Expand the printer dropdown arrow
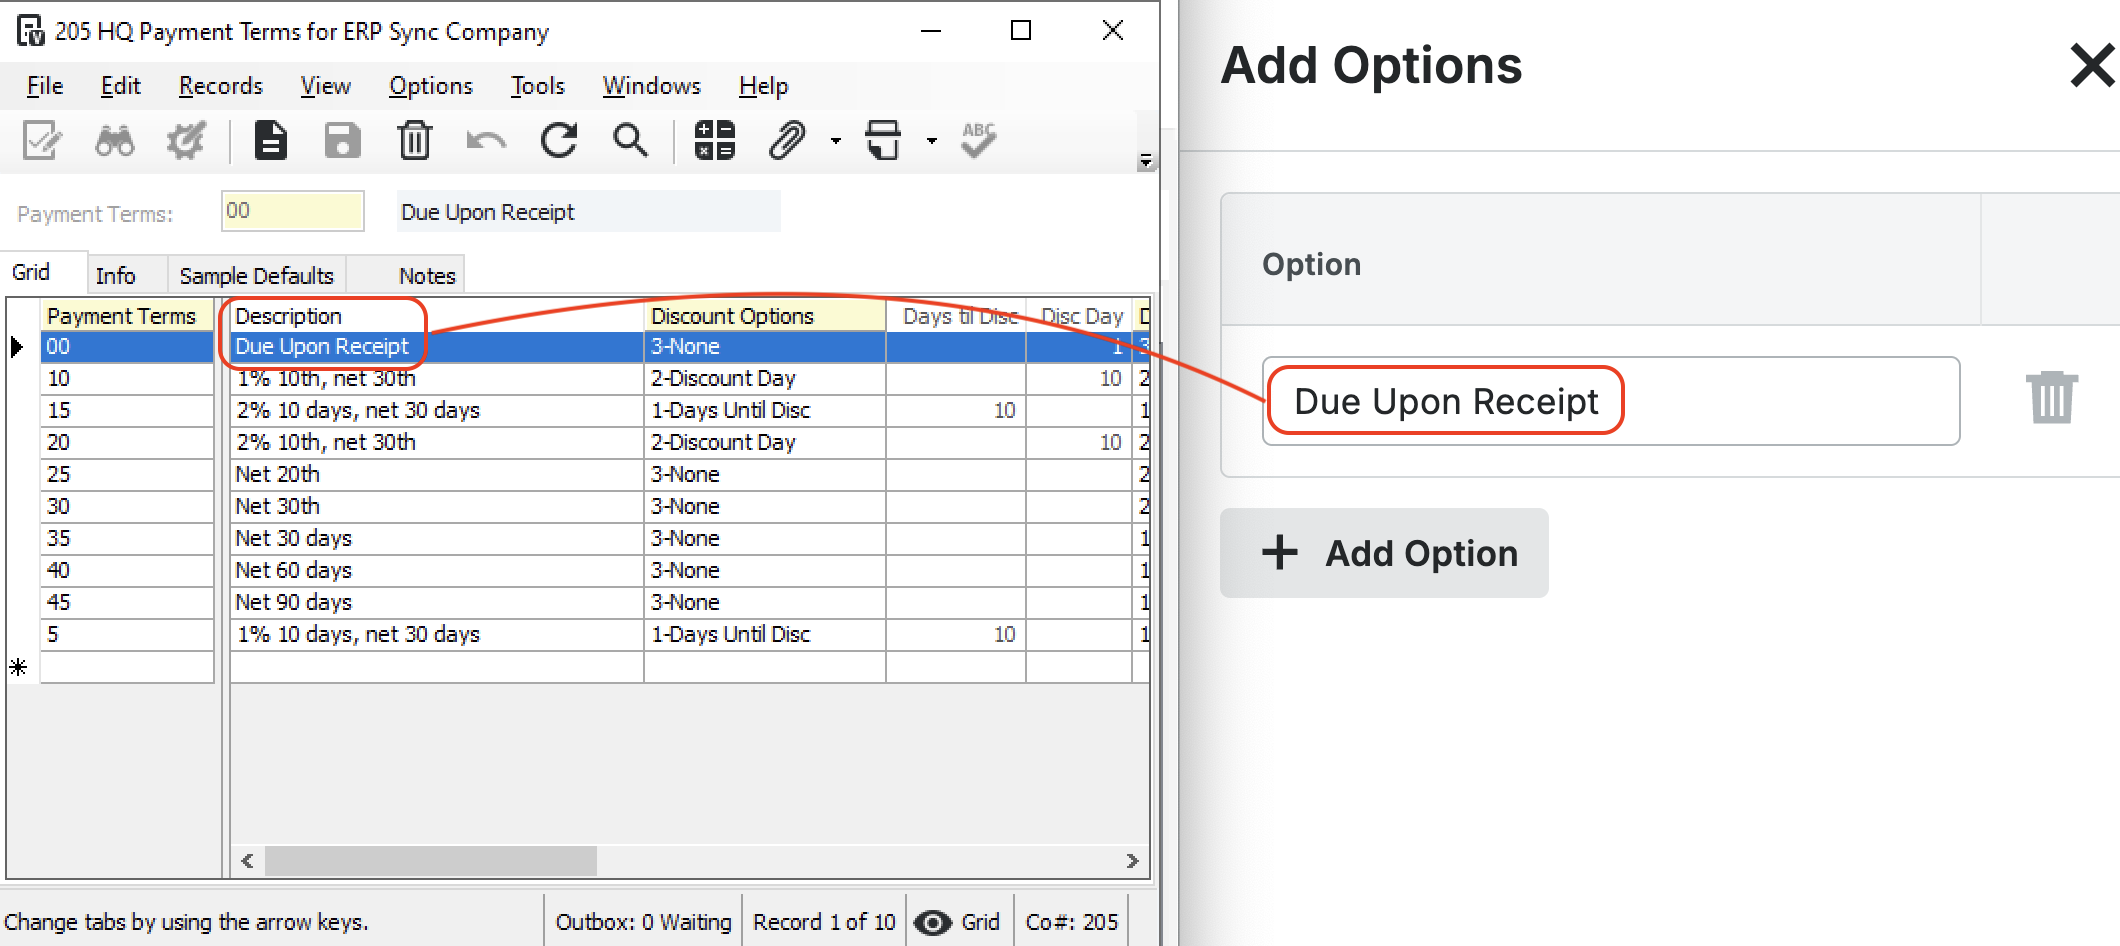The height and width of the screenshot is (946, 2120). point(932,141)
